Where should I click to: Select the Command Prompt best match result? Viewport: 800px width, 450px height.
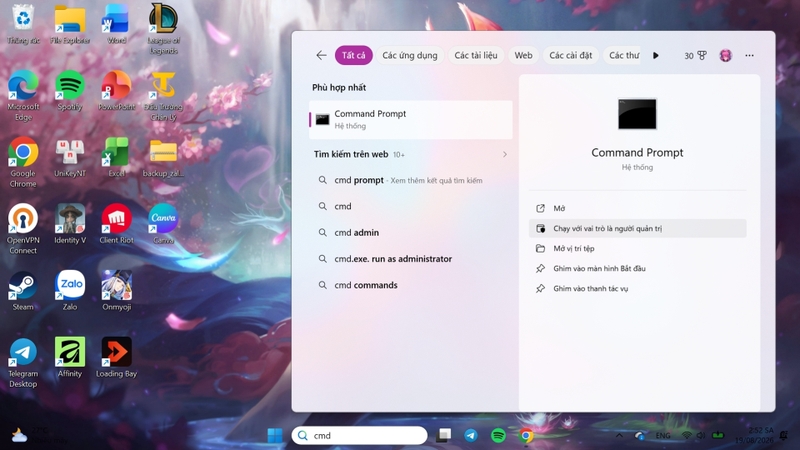tap(411, 119)
